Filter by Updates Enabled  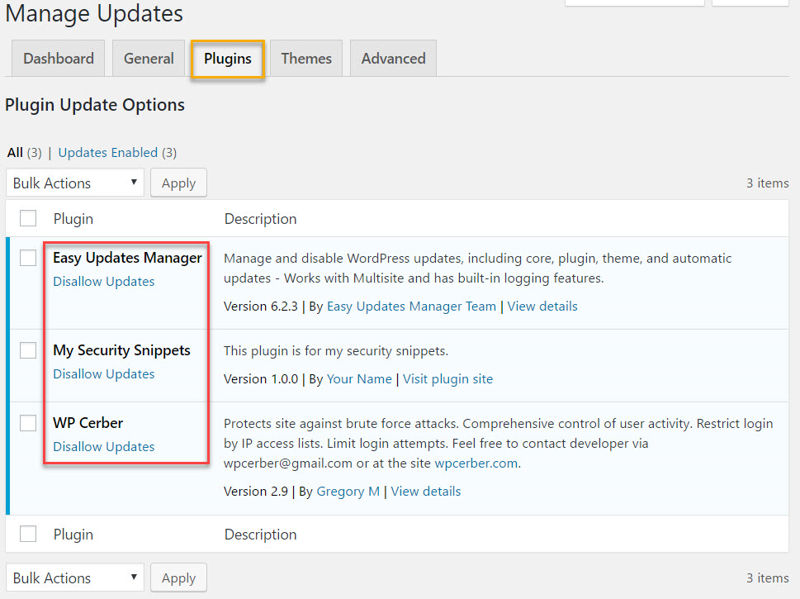pyautogui.click(x=108, y=153)
